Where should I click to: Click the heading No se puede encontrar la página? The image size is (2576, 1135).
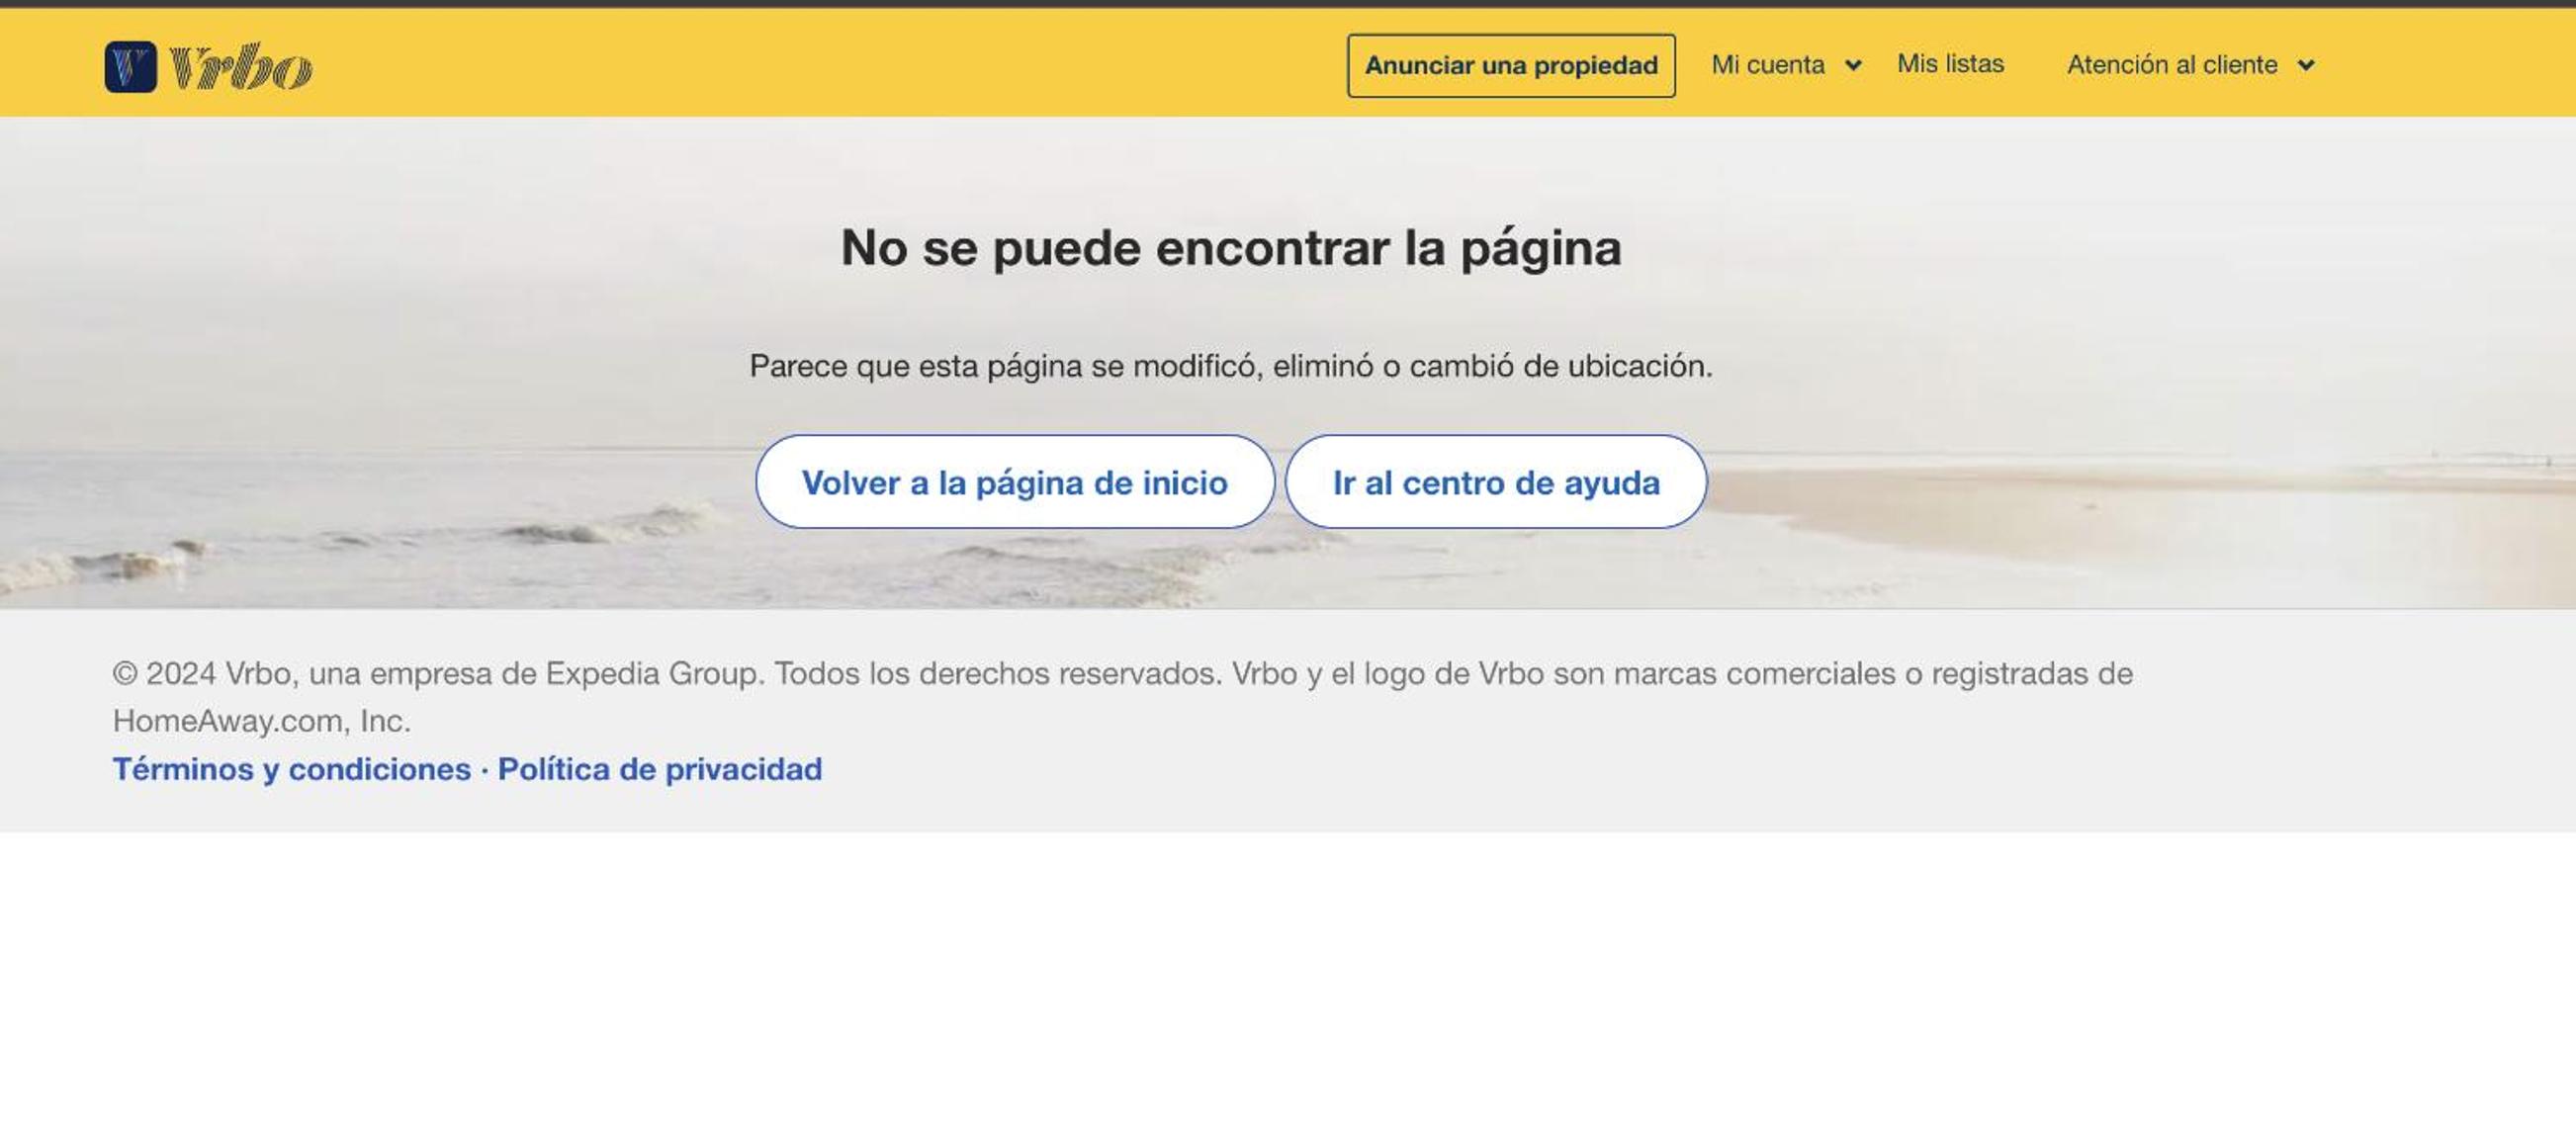pos(1230,248)
